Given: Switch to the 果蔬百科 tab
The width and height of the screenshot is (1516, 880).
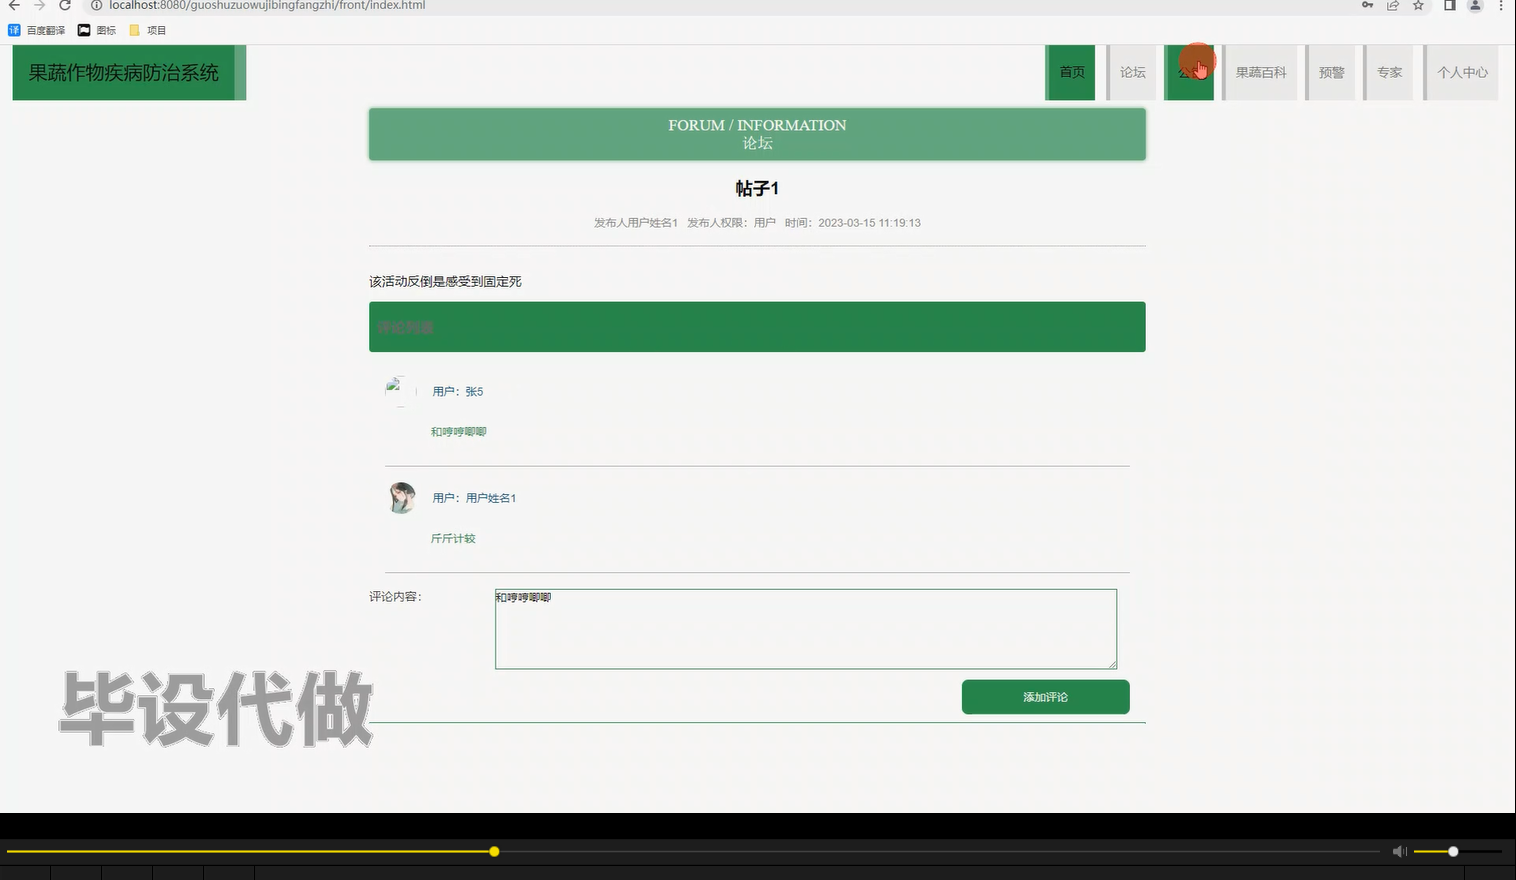Looking at the screenshot, I should click(x=1260, y=72).
